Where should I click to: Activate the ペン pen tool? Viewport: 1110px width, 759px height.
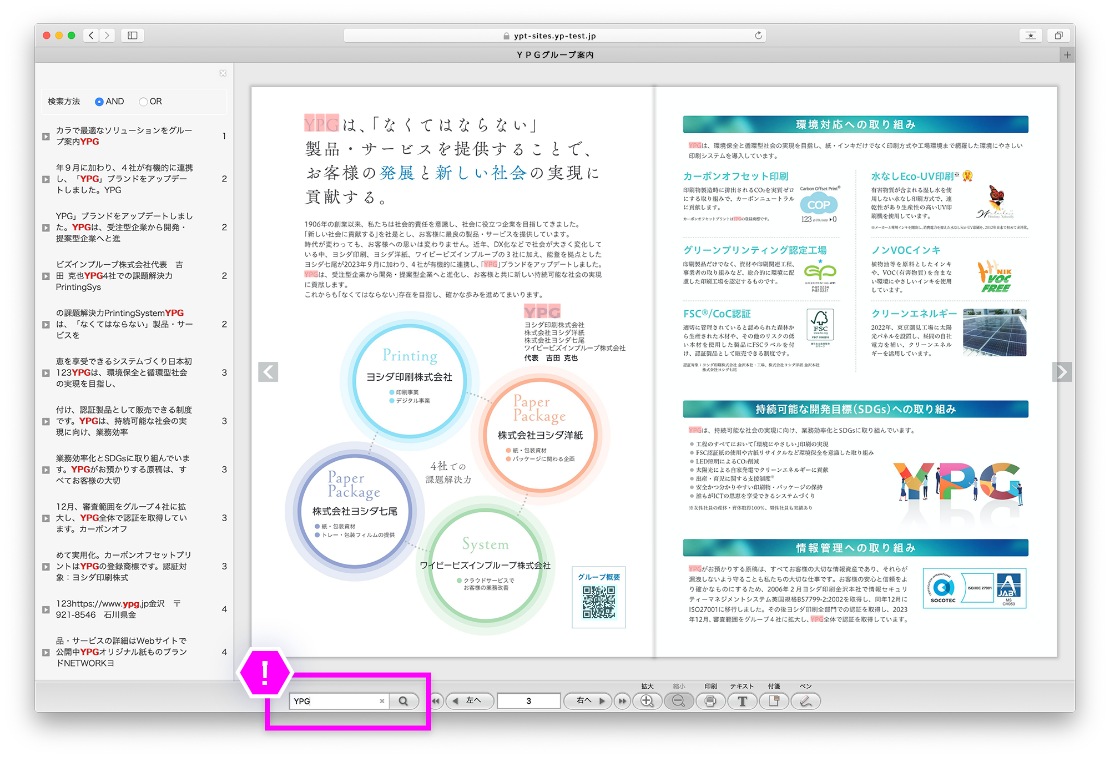coord(806,701)
